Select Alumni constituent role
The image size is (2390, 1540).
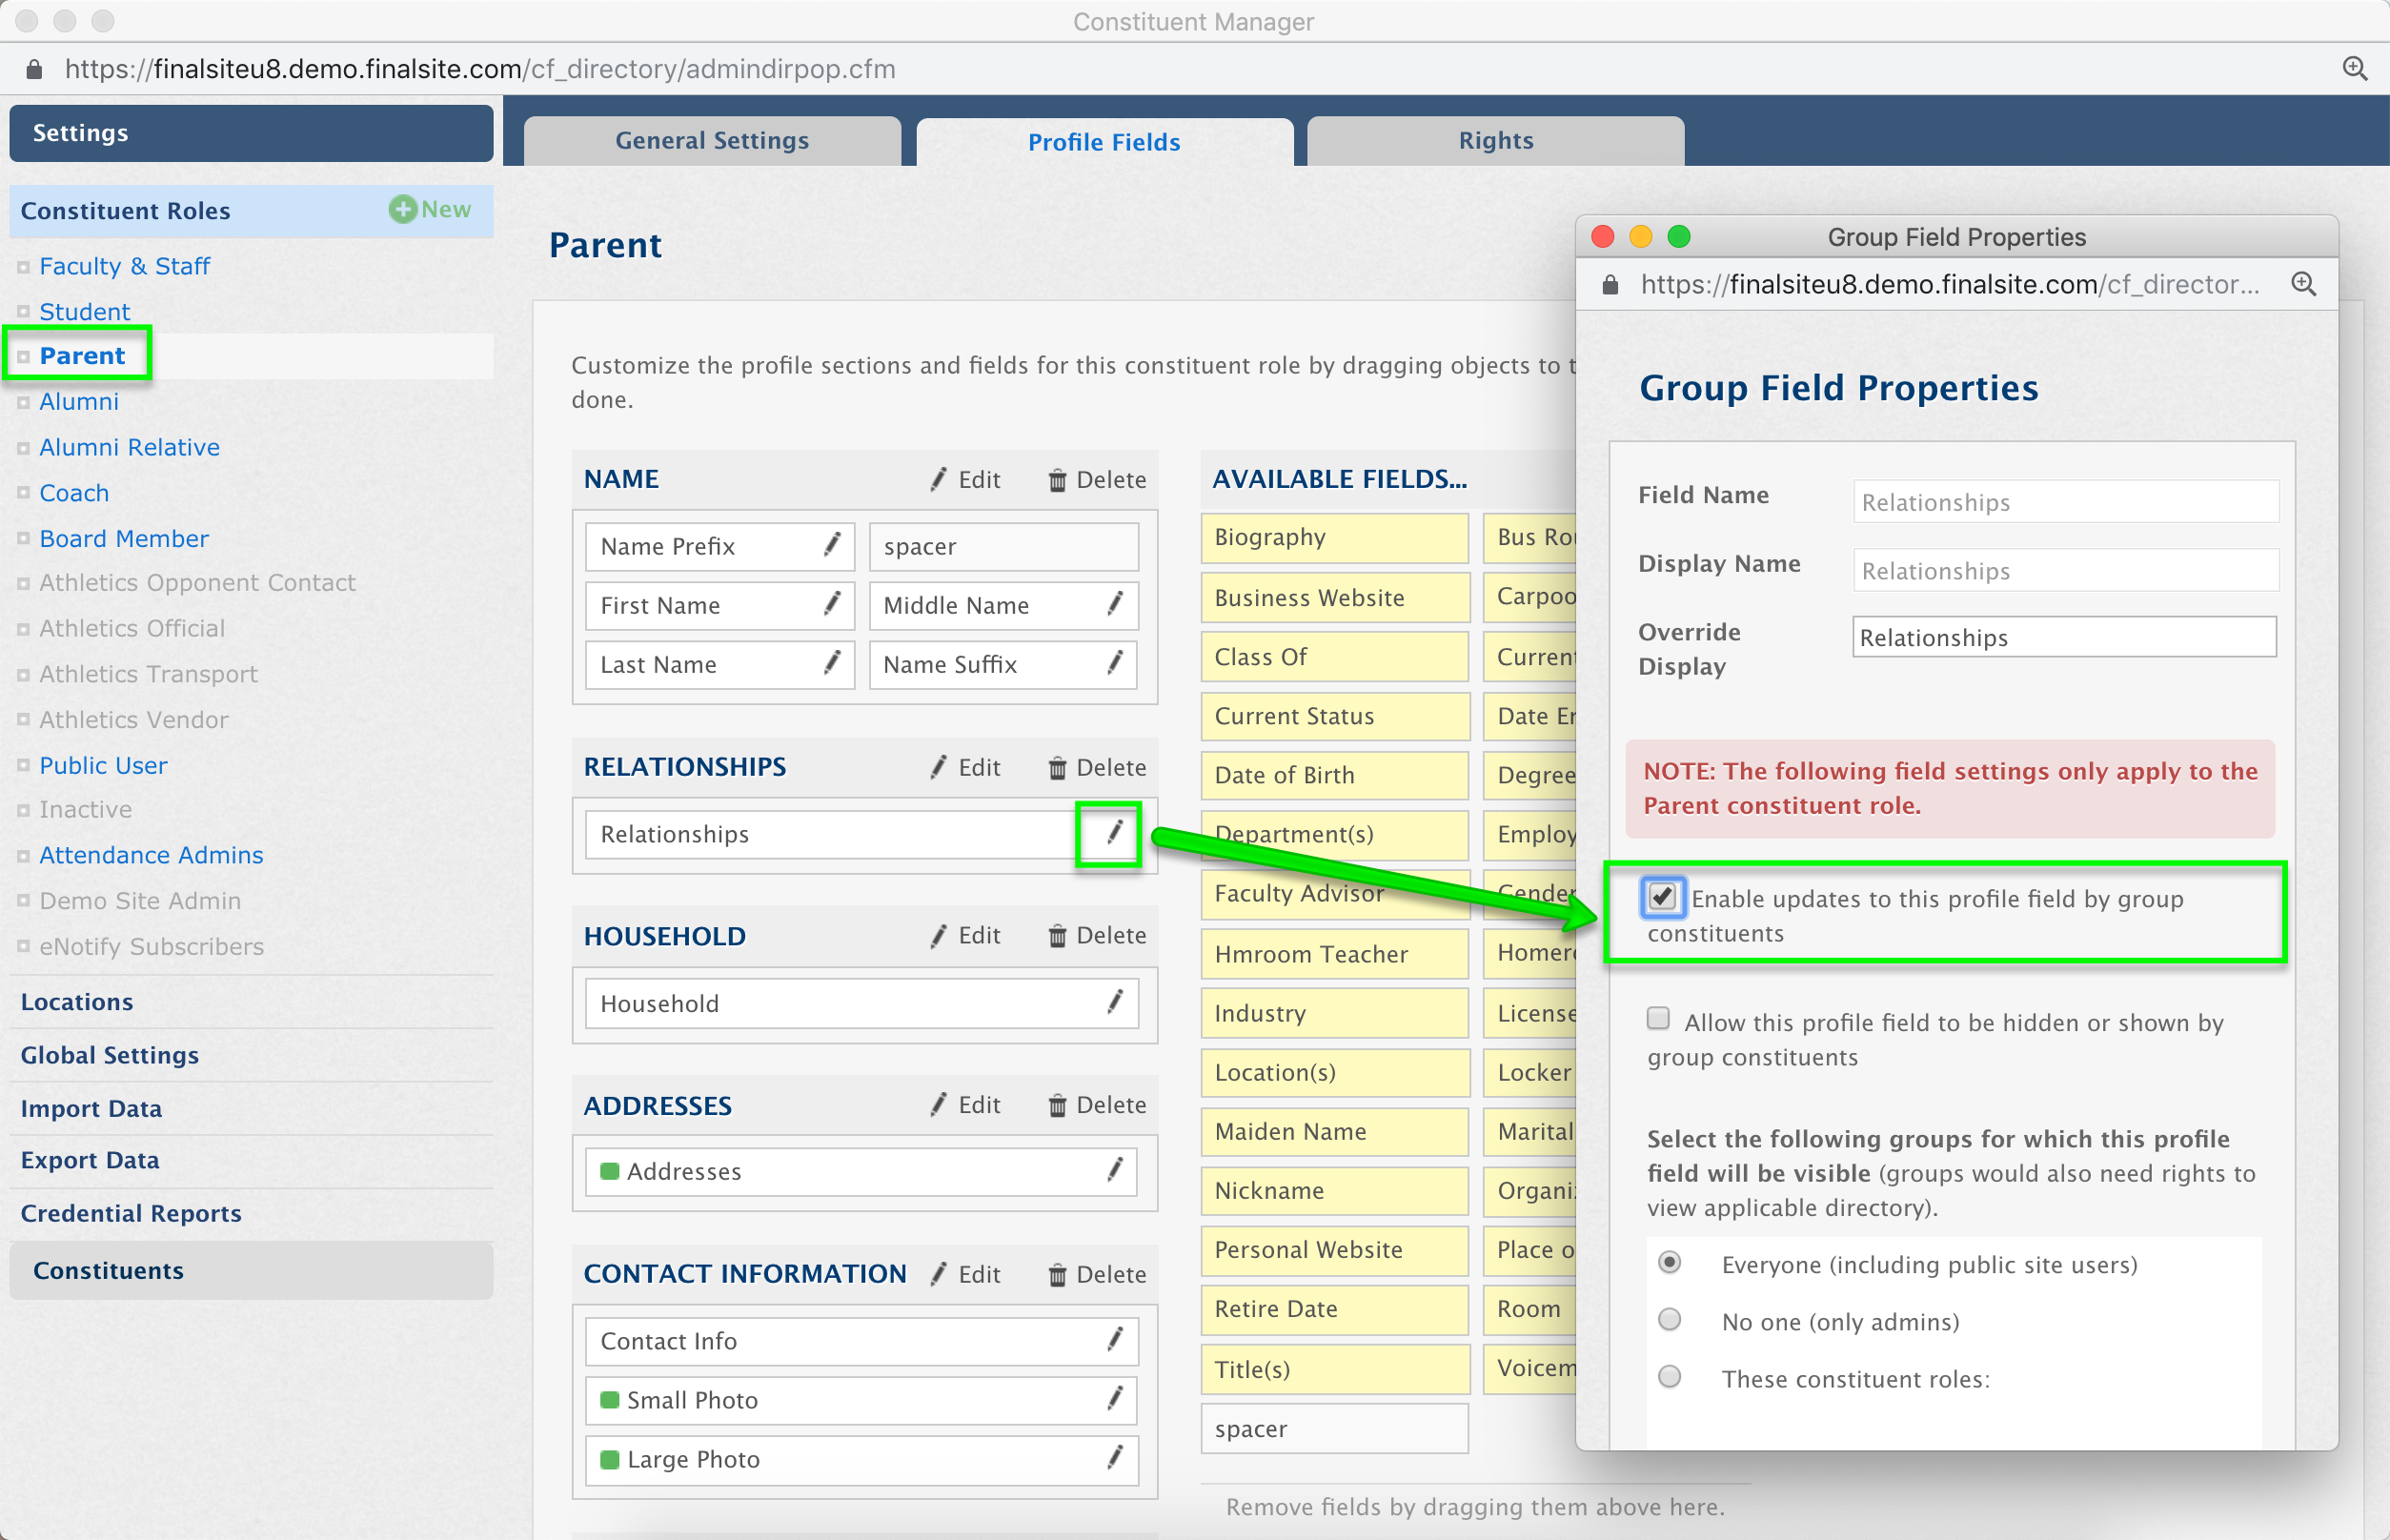[79, 402]
